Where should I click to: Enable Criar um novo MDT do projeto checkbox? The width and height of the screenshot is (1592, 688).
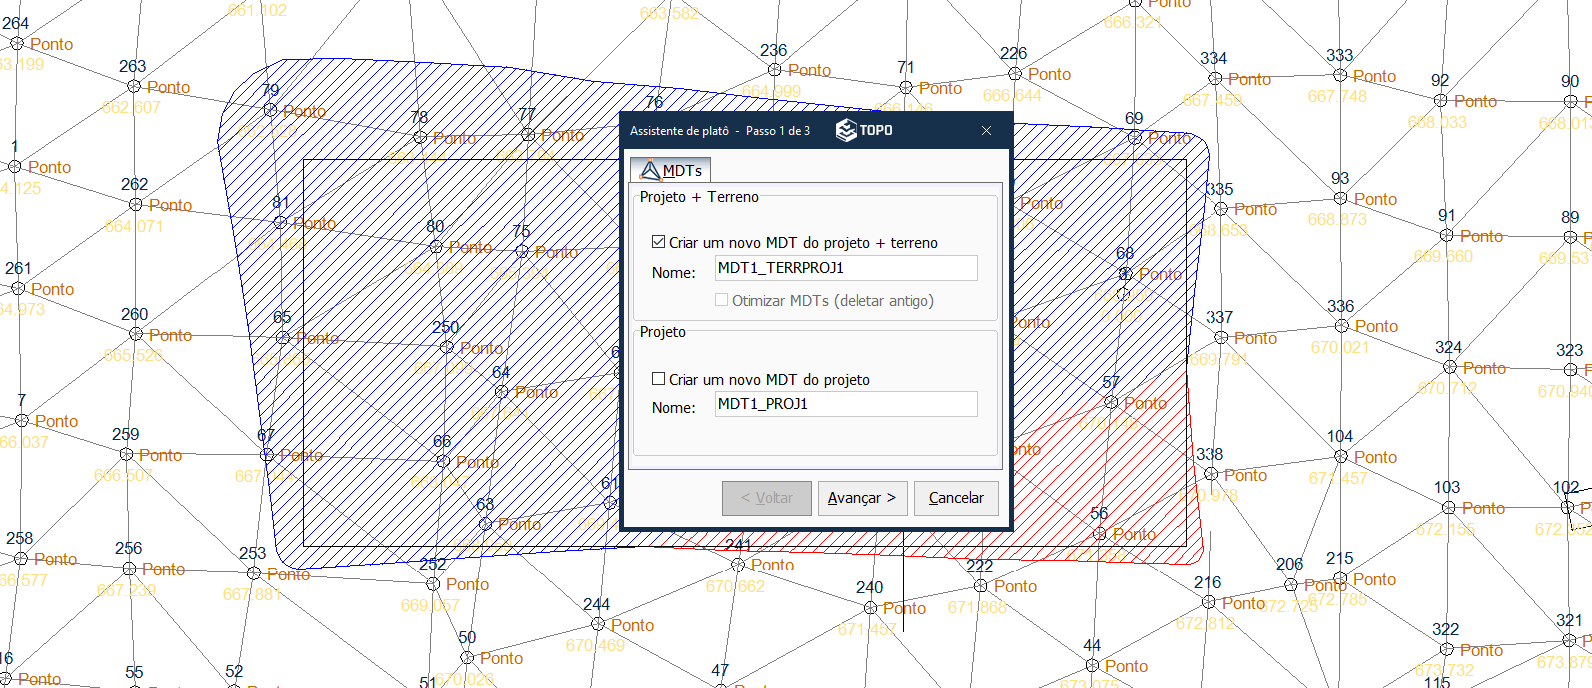point(658,379)
